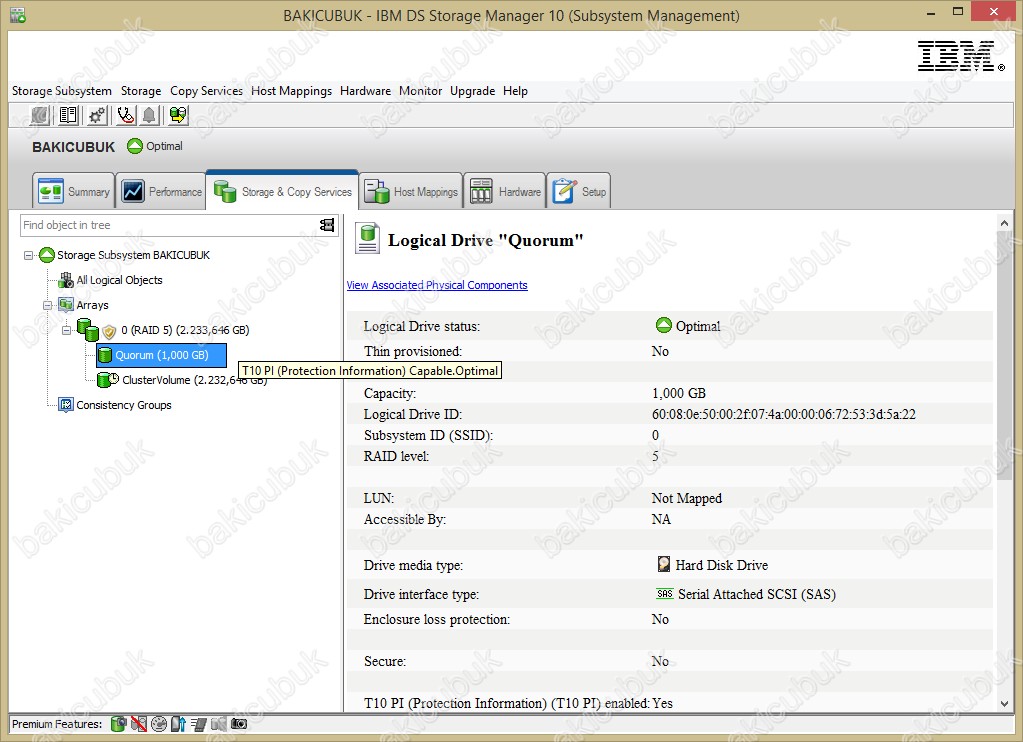Screen dimensions: 1023x742
Task: Select the Quorum (1,000 GB) logical drive
Action: coord(162,355)
